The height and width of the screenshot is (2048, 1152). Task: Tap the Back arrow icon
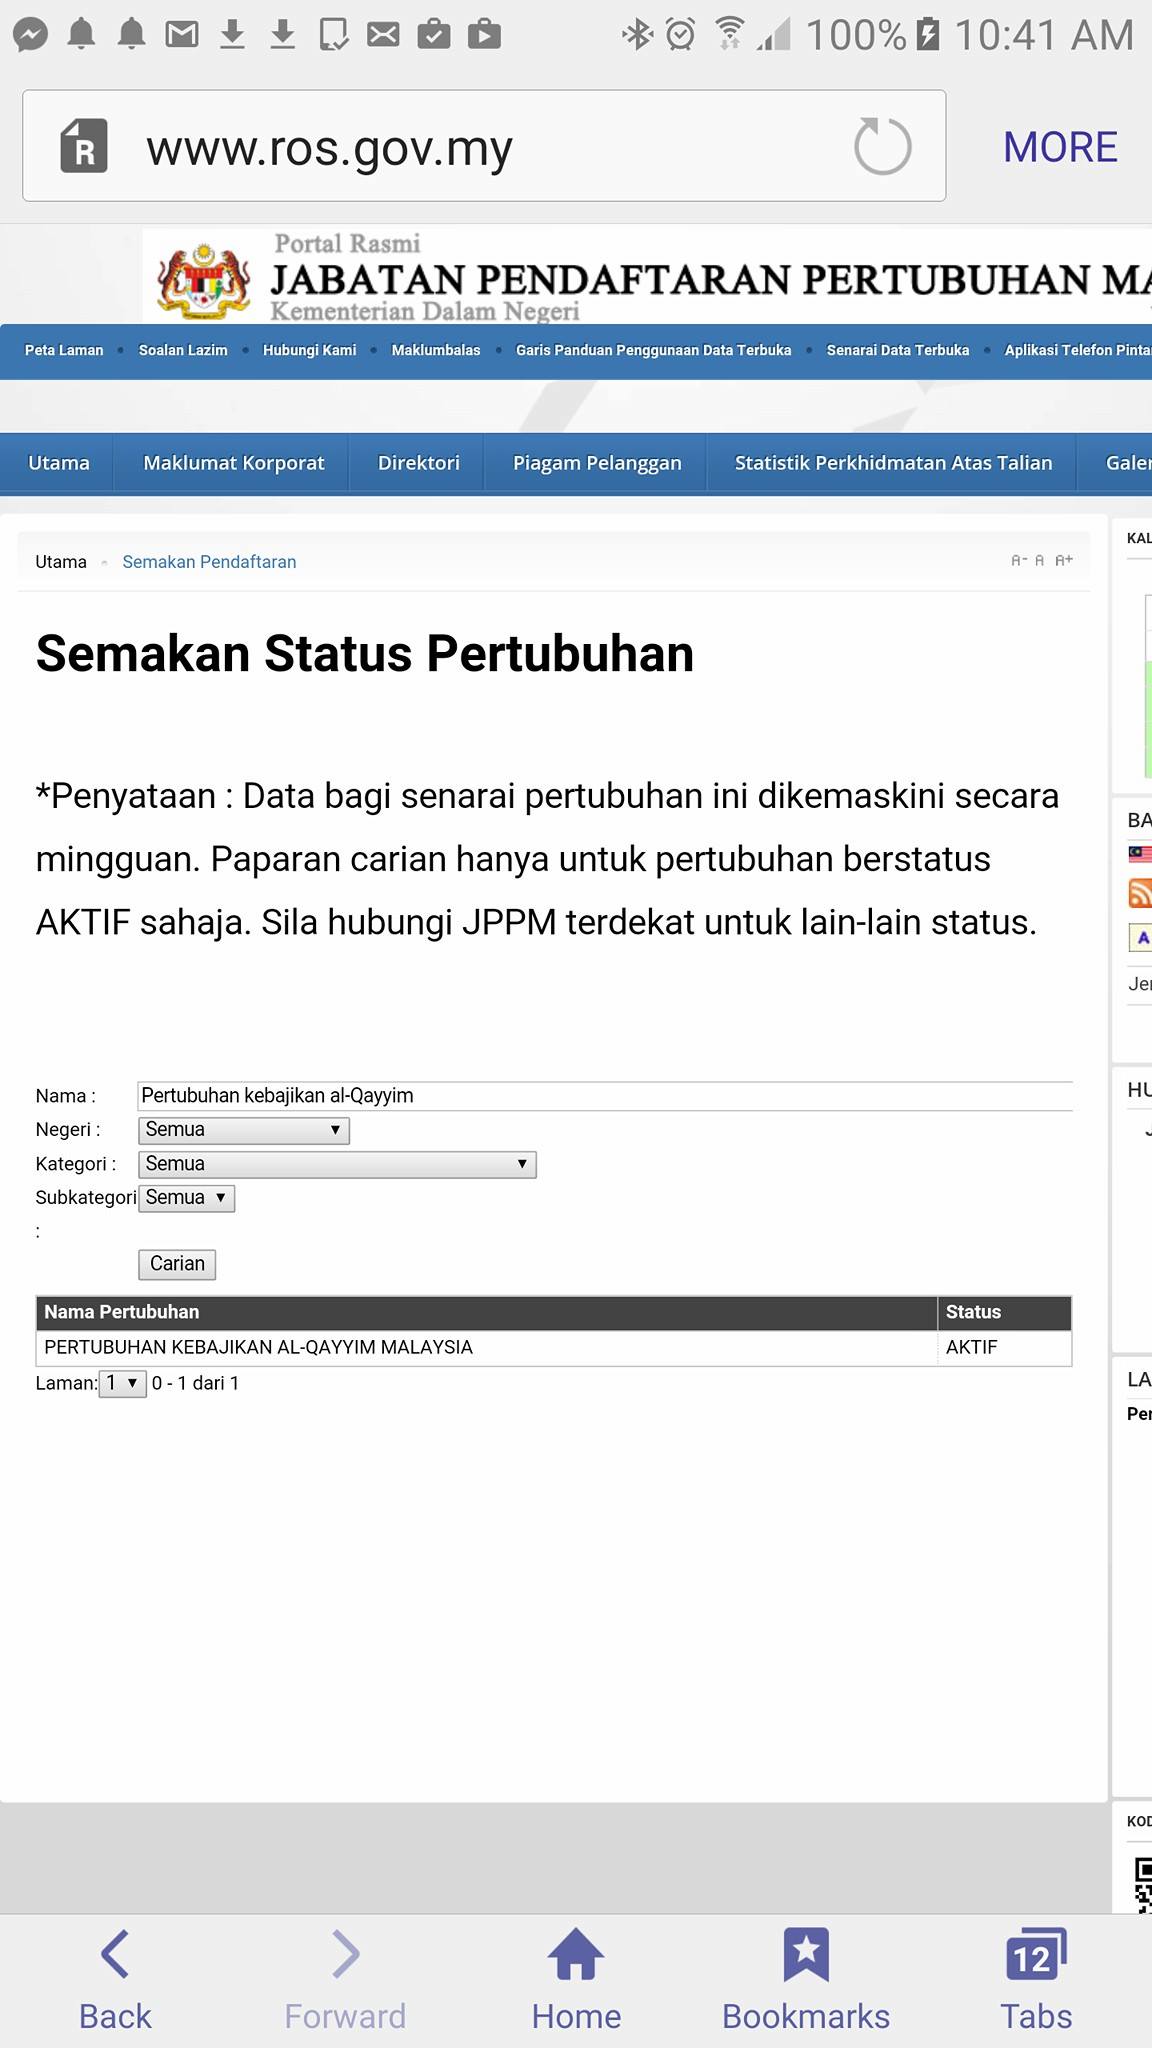(115, 1953)
